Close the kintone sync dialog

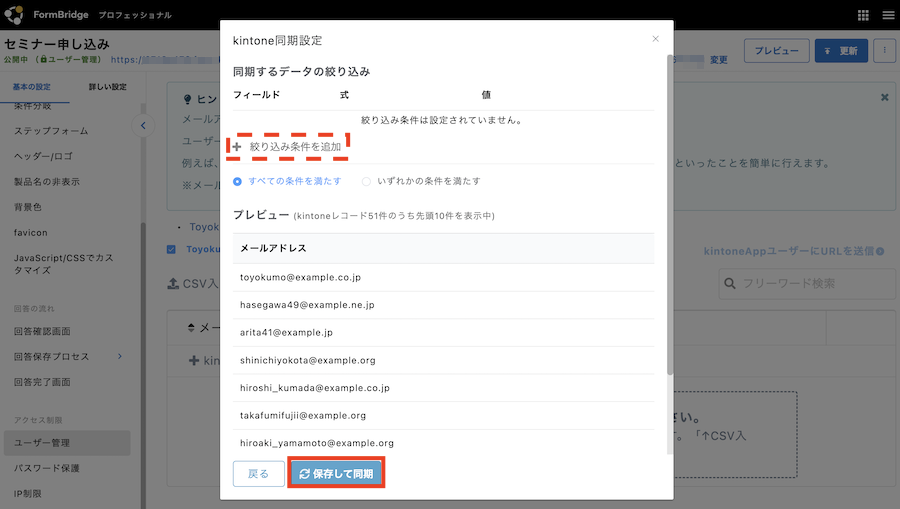656,39
